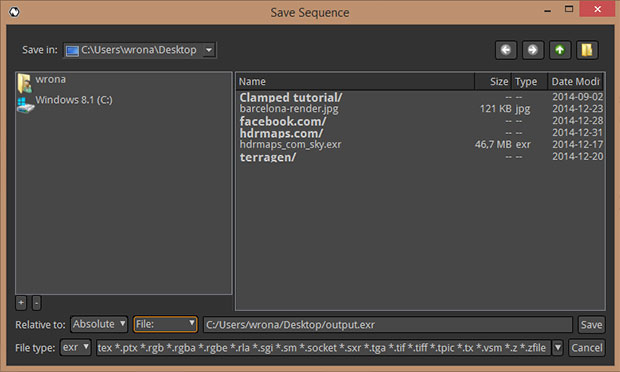620x372 pixels.
Task: Select the terragen/ folder
Action: (x=268, y=157)
